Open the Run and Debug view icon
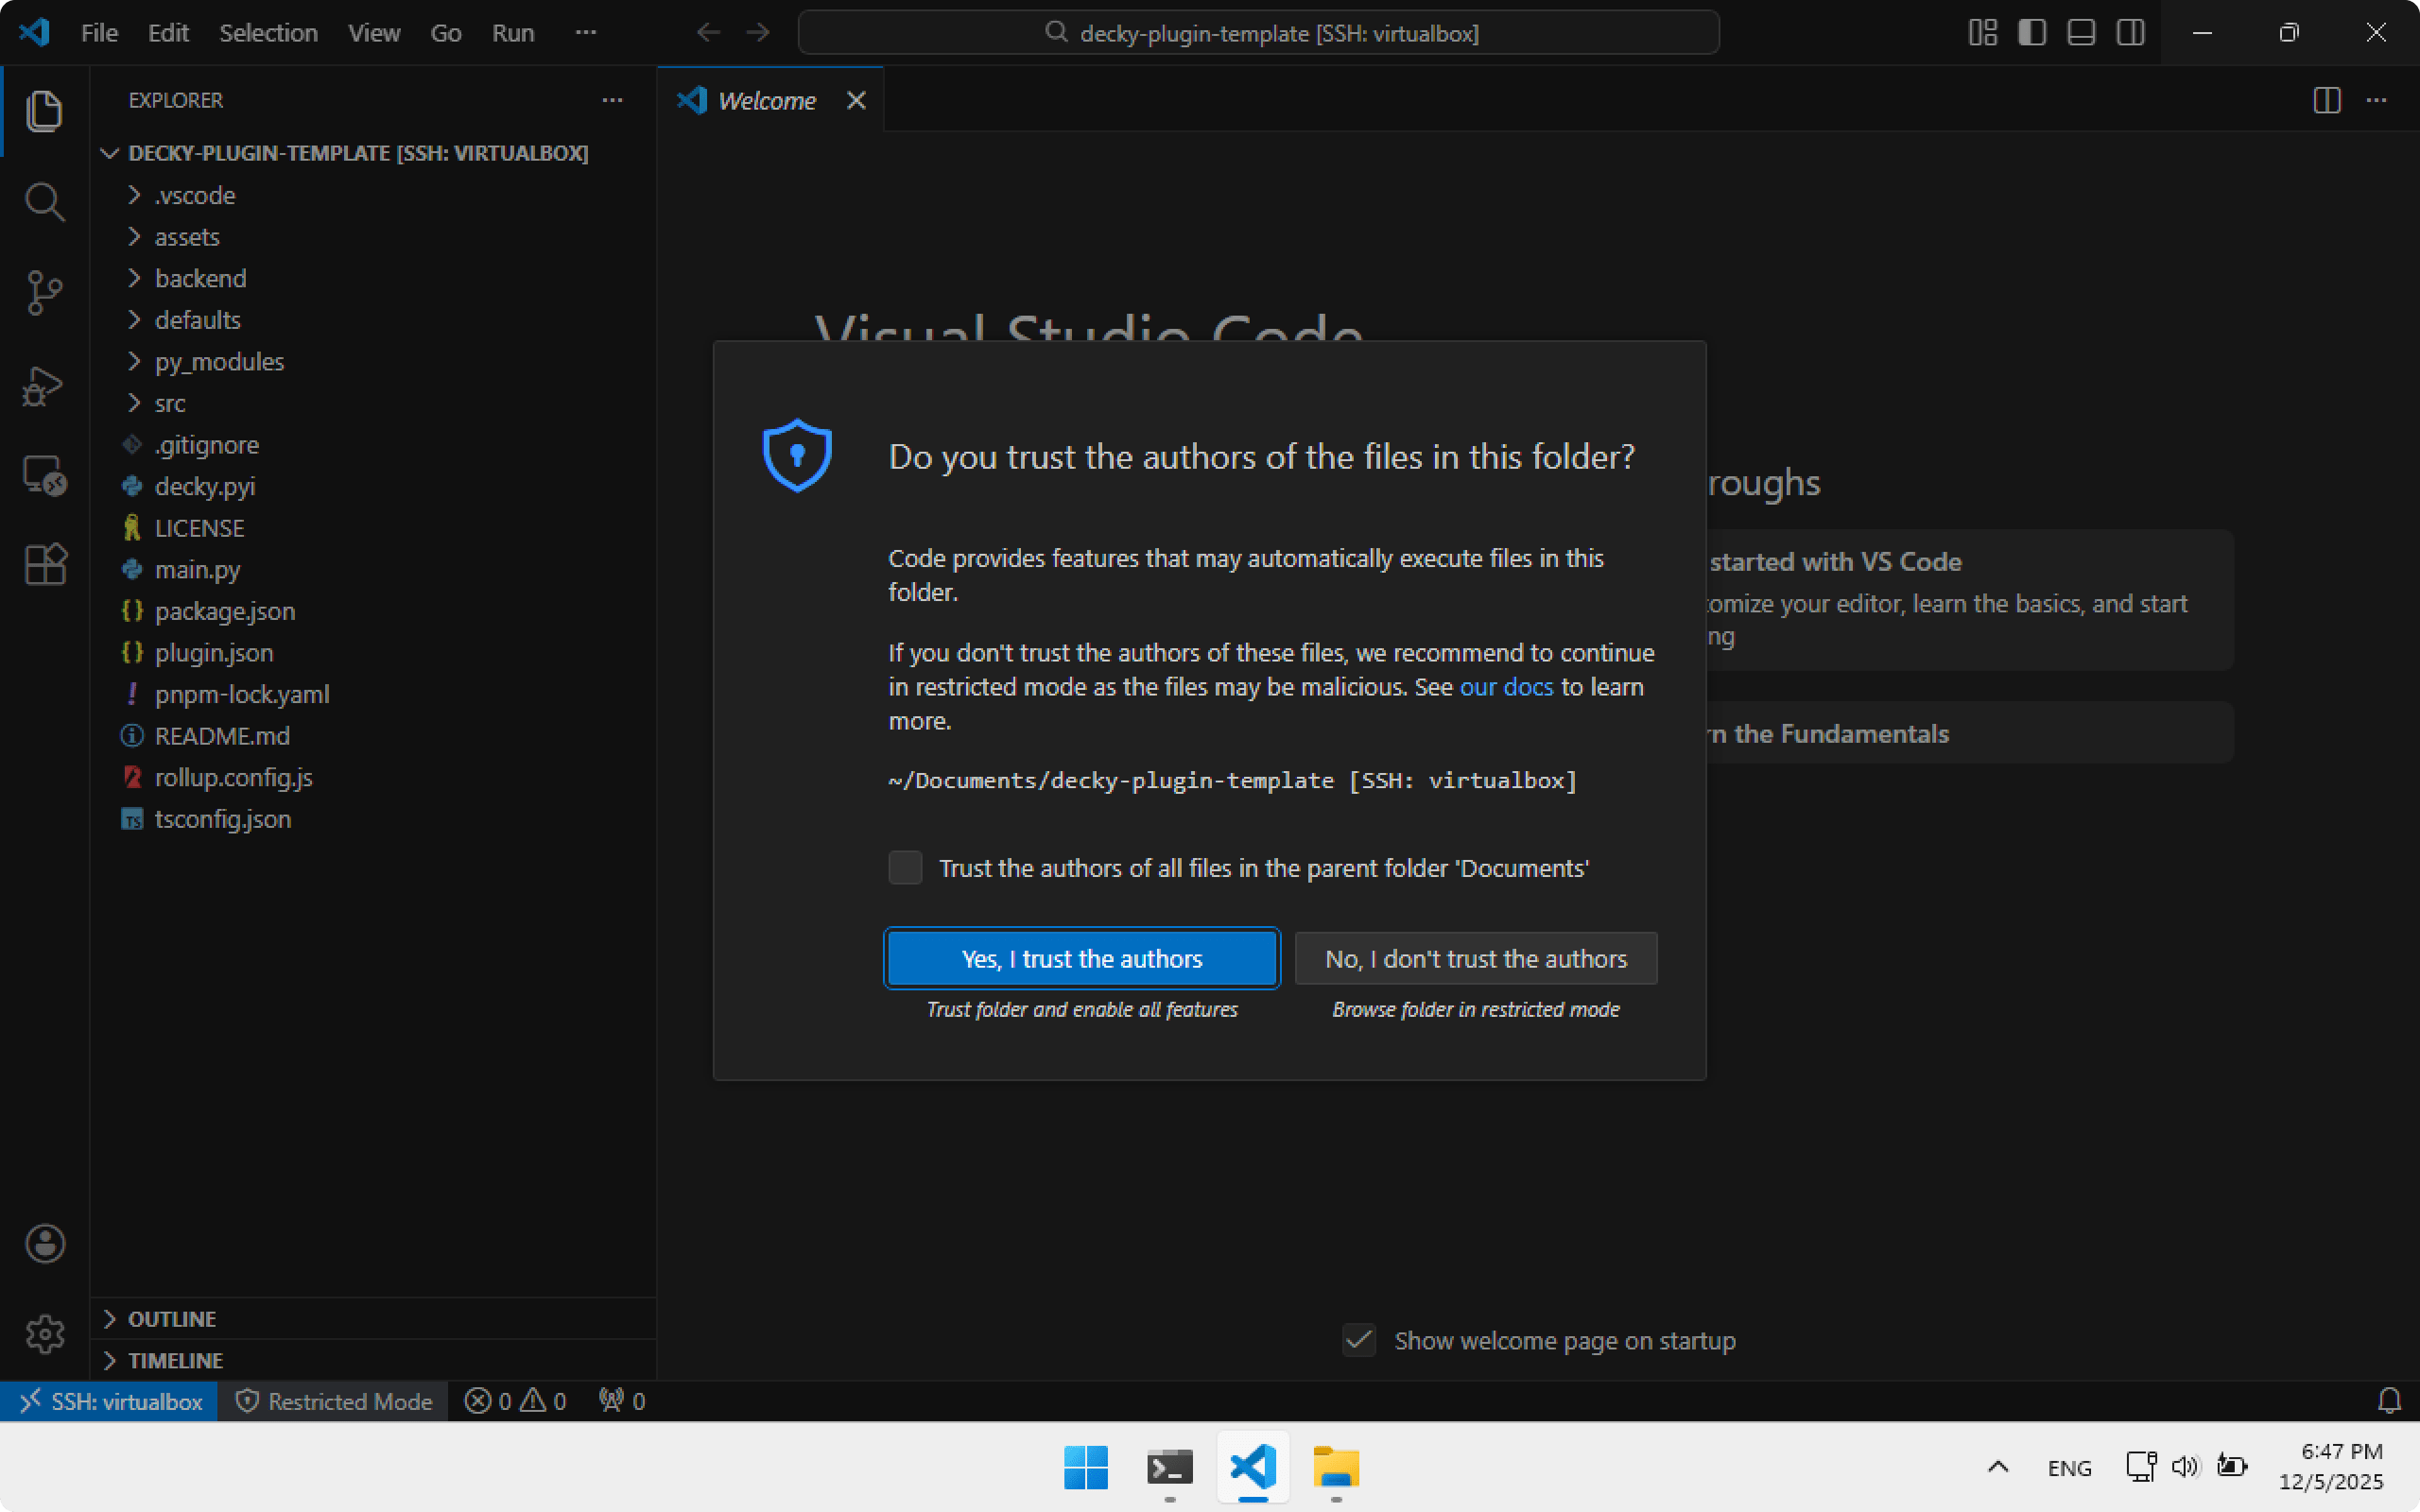2420x1512 pixels. 44,386
